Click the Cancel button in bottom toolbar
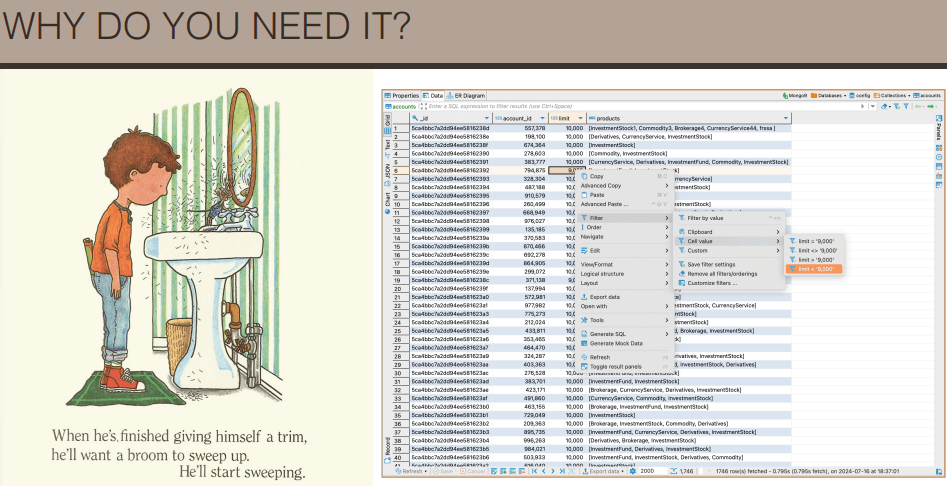The height and width of the screenshot is (486, 947). 472,472
